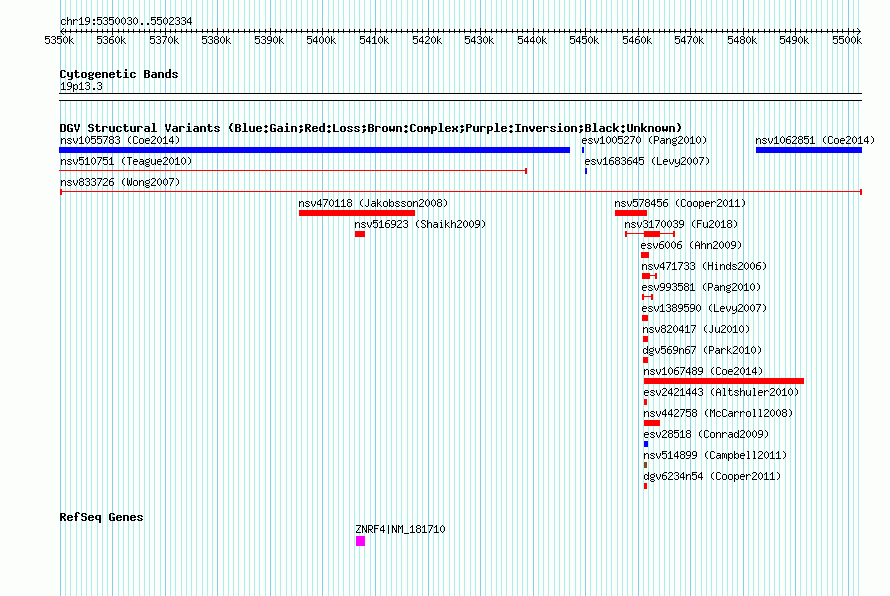Click the nsv578456 (Cooper2011) red bar
This screenshot has width=890, height=596.
click(x=631, y=213)
